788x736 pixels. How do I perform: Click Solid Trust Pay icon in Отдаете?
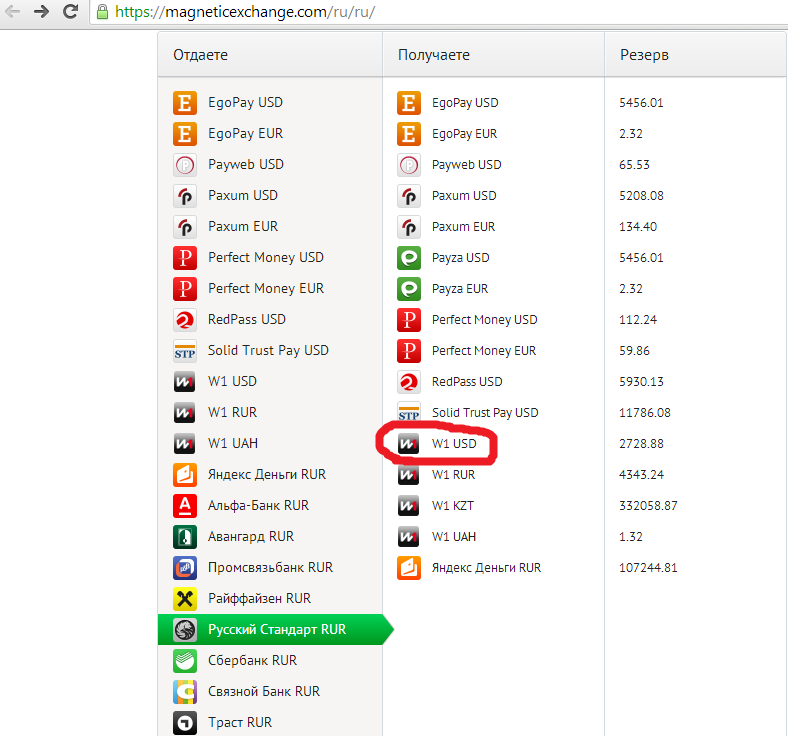coord(185,351)
